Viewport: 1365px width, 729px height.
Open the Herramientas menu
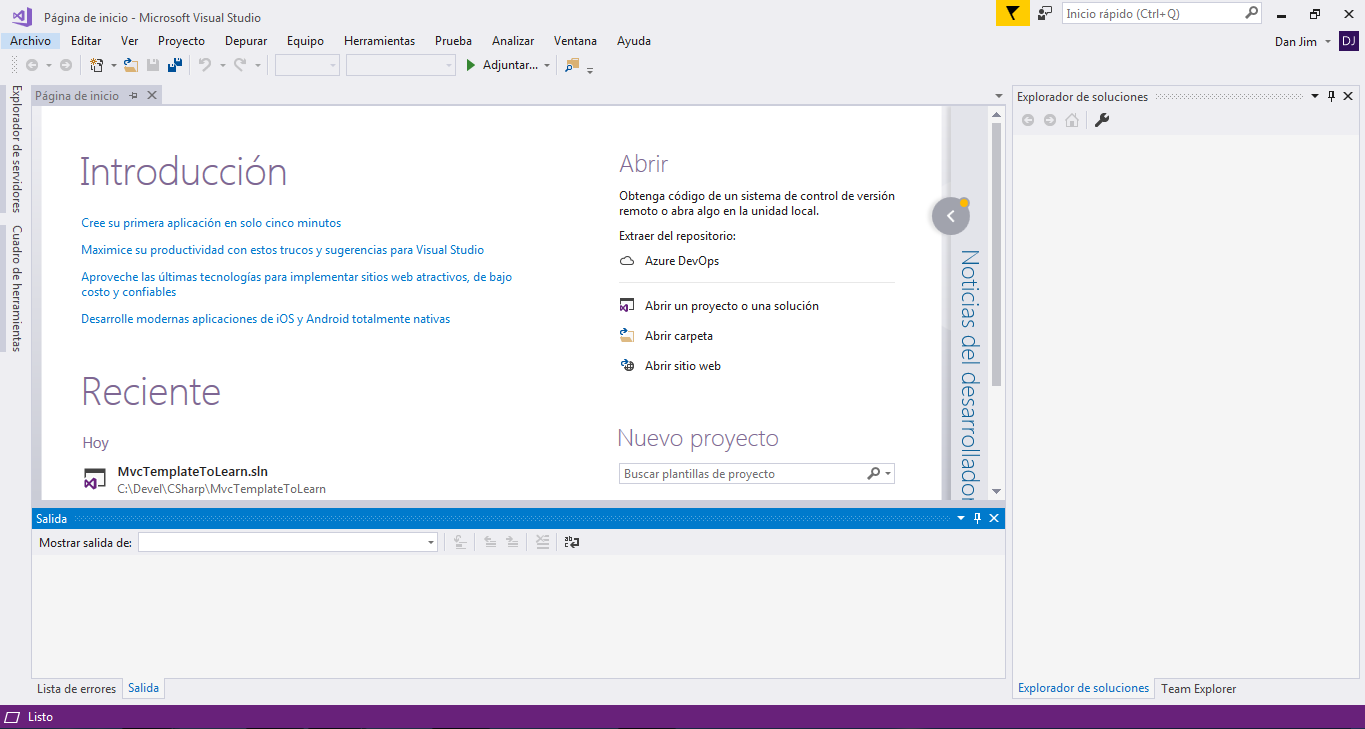pyautogui.click(x=379, y=41)
